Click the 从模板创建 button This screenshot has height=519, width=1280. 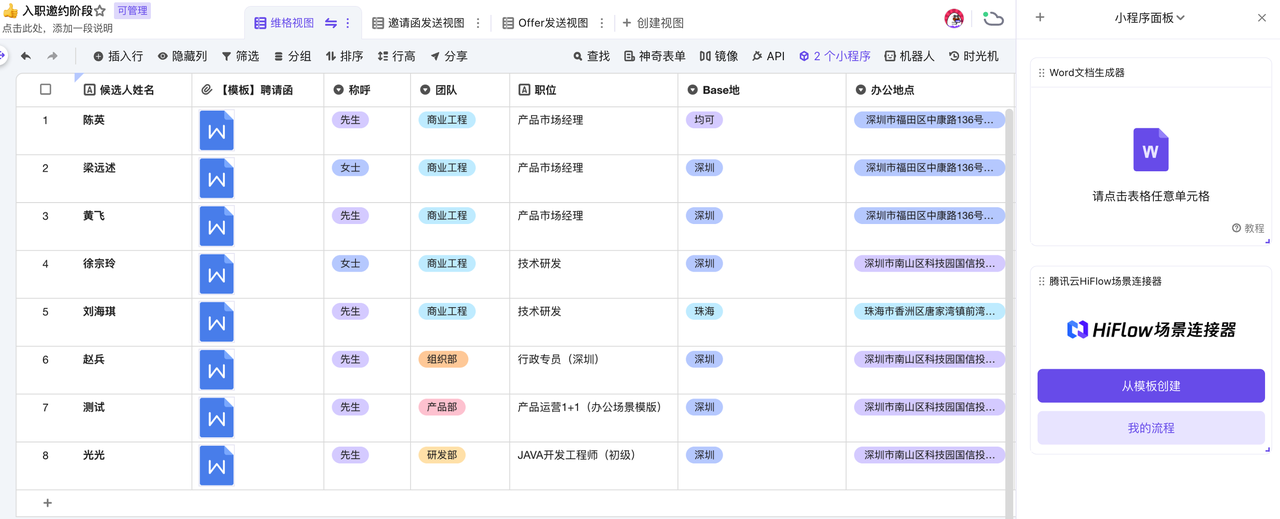click(x=1150, y=386)
